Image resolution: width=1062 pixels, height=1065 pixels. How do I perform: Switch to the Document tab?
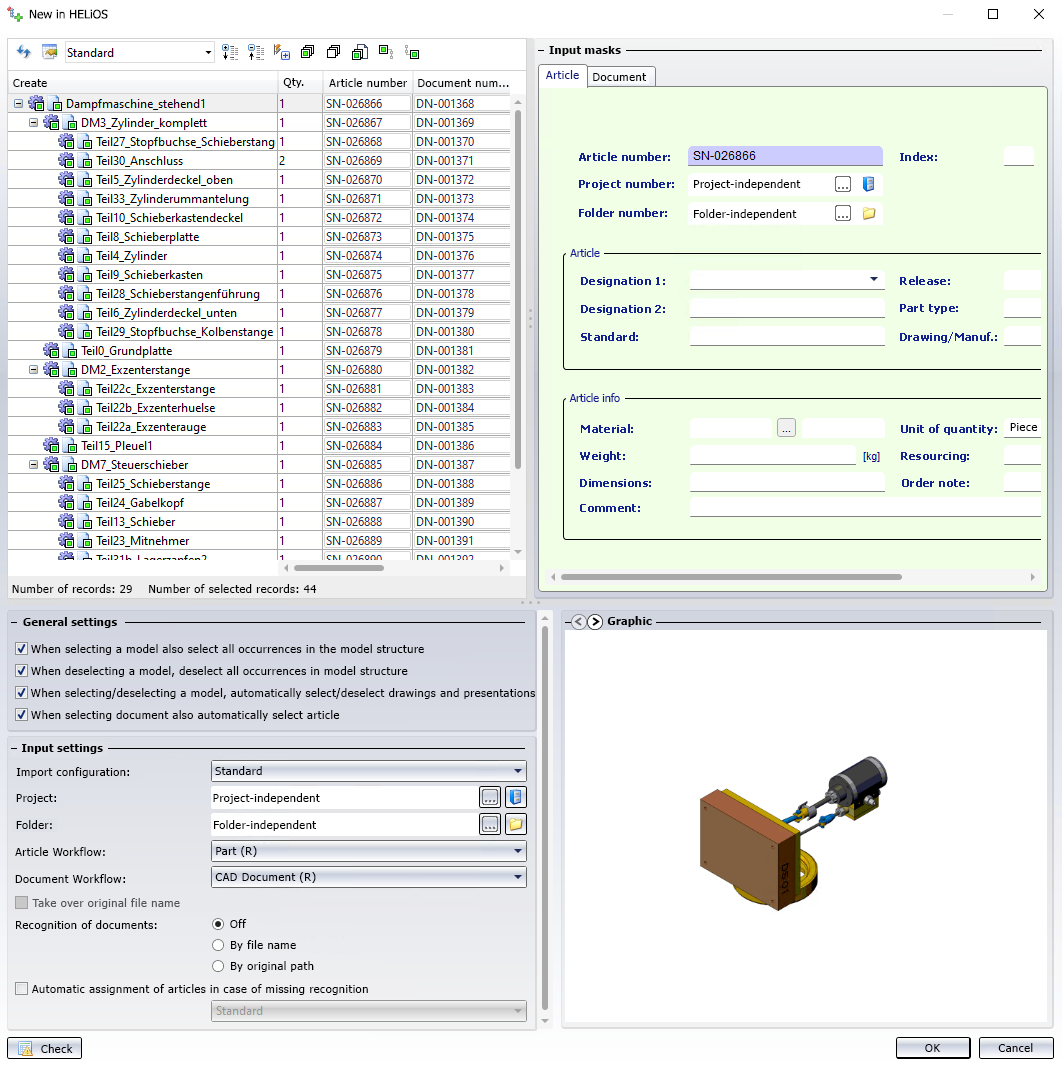click(619, 76)
